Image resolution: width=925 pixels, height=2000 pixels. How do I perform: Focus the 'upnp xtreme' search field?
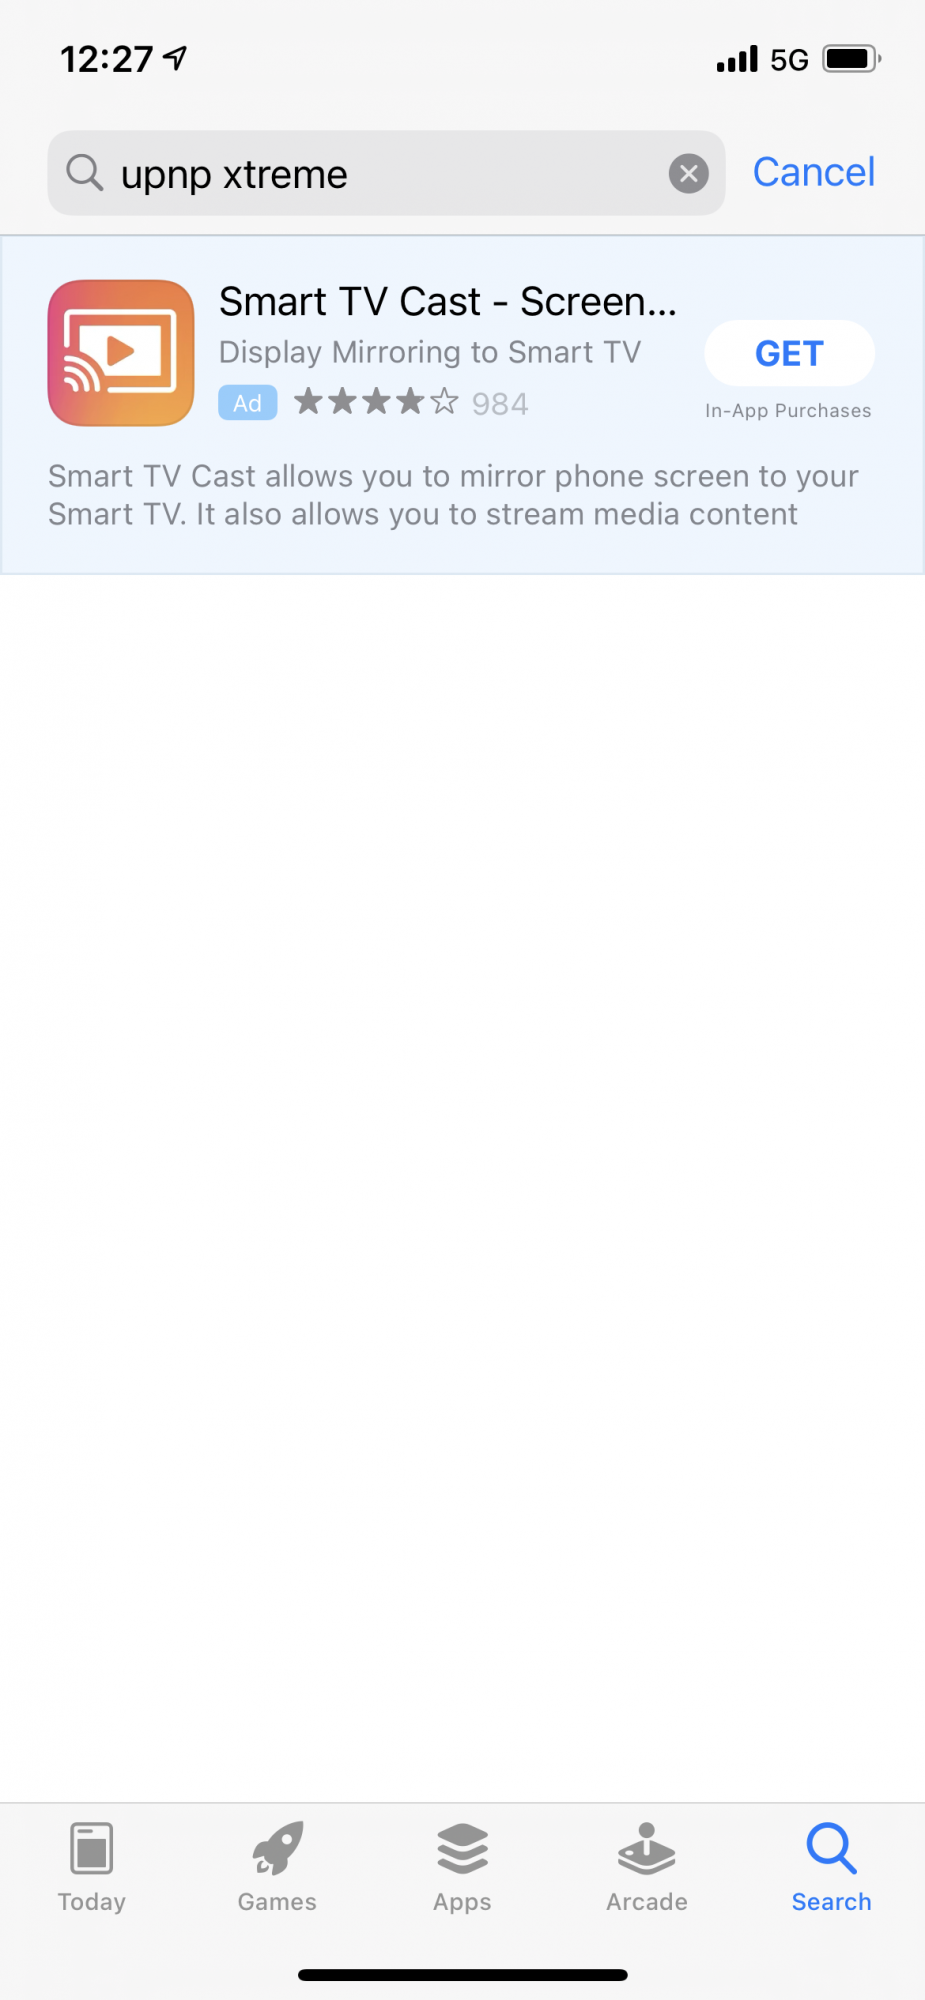pyautogui.click(x=386, y=173)
